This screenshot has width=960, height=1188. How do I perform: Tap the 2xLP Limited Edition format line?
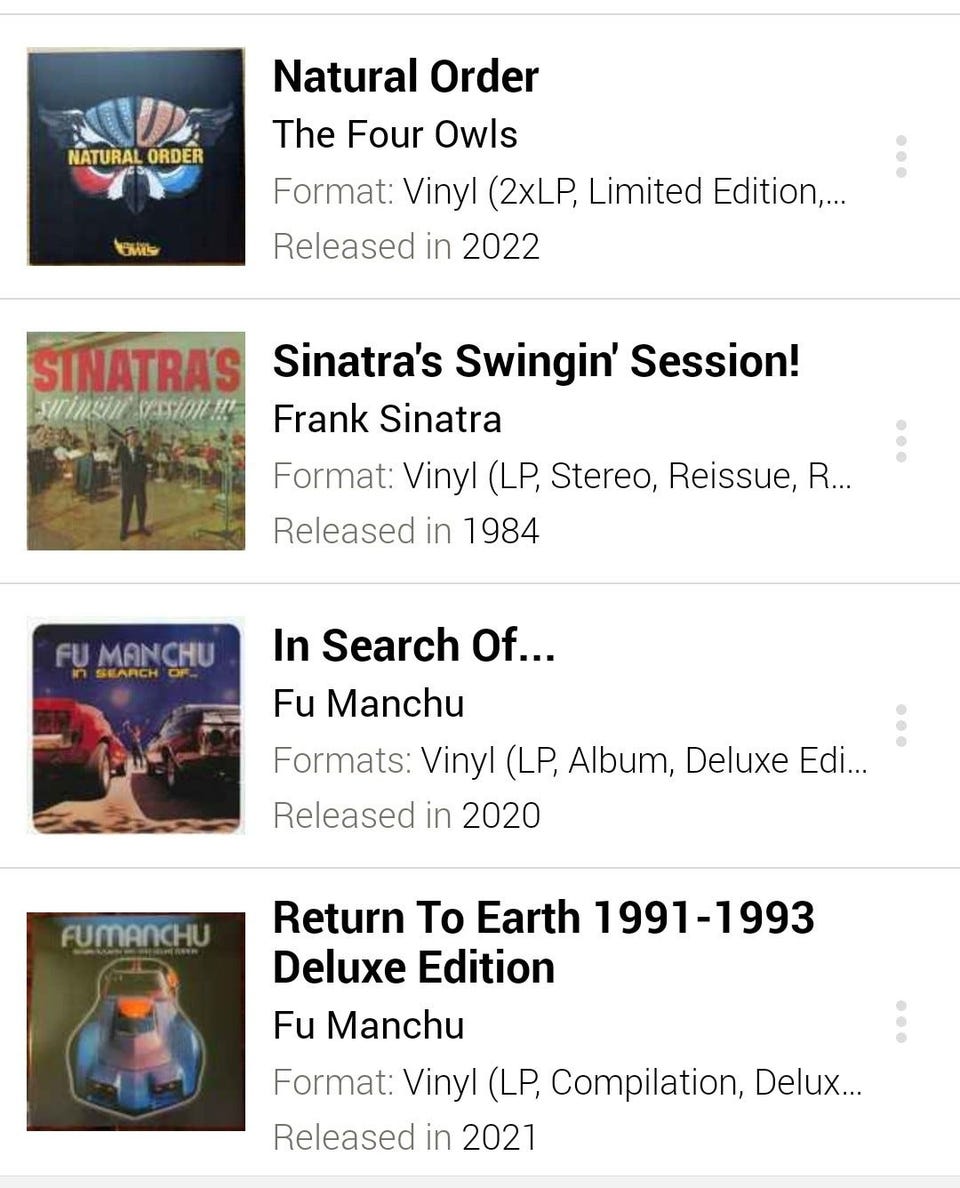tap(560, 191)
